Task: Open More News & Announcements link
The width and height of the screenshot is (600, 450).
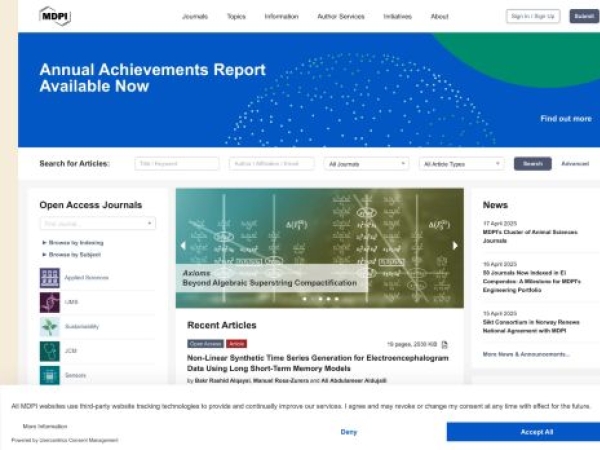Action: (526, 354)
